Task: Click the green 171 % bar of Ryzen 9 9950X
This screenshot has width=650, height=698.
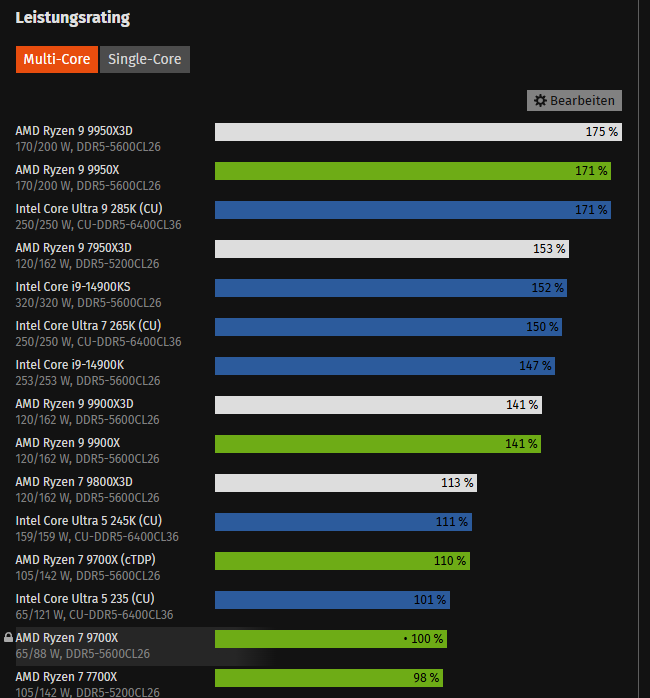Action: (x=413, y=171)
